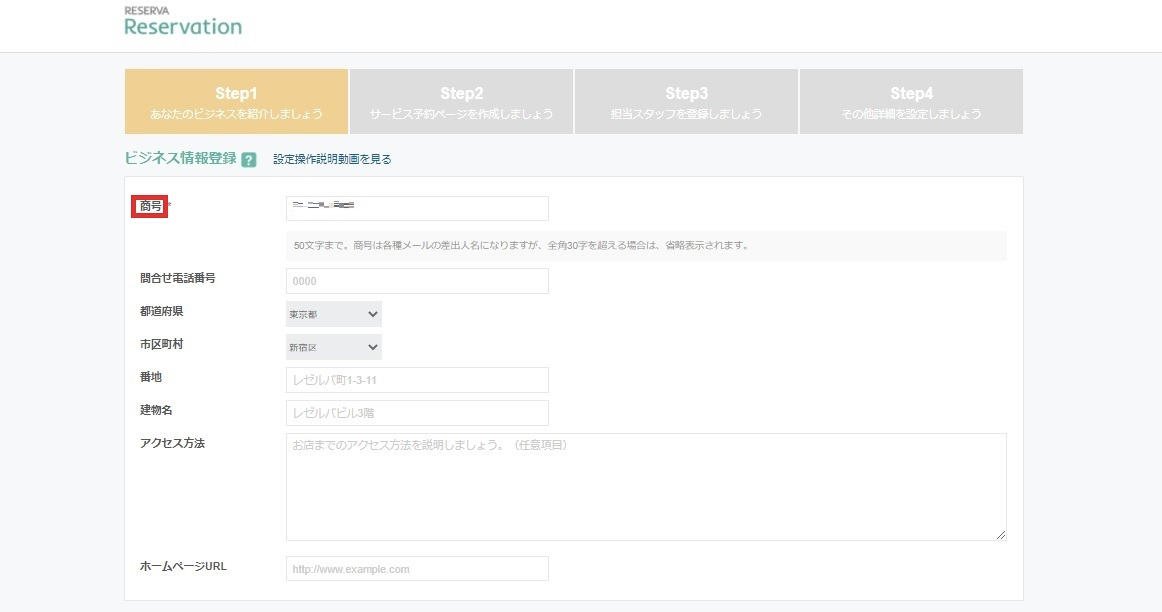Screen dimensions: 1162x612
Task: Go to Step2 service reservation page tab
Action: (x=461, y=102)
